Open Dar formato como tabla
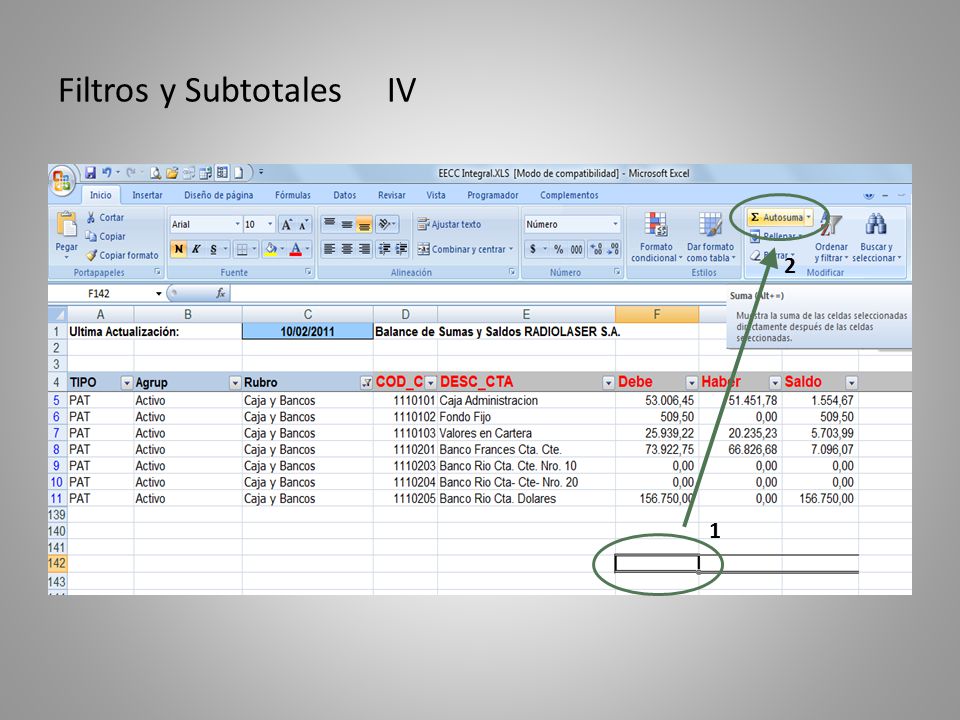The width and height of the screenshot is (960, 720). [710, 238]
